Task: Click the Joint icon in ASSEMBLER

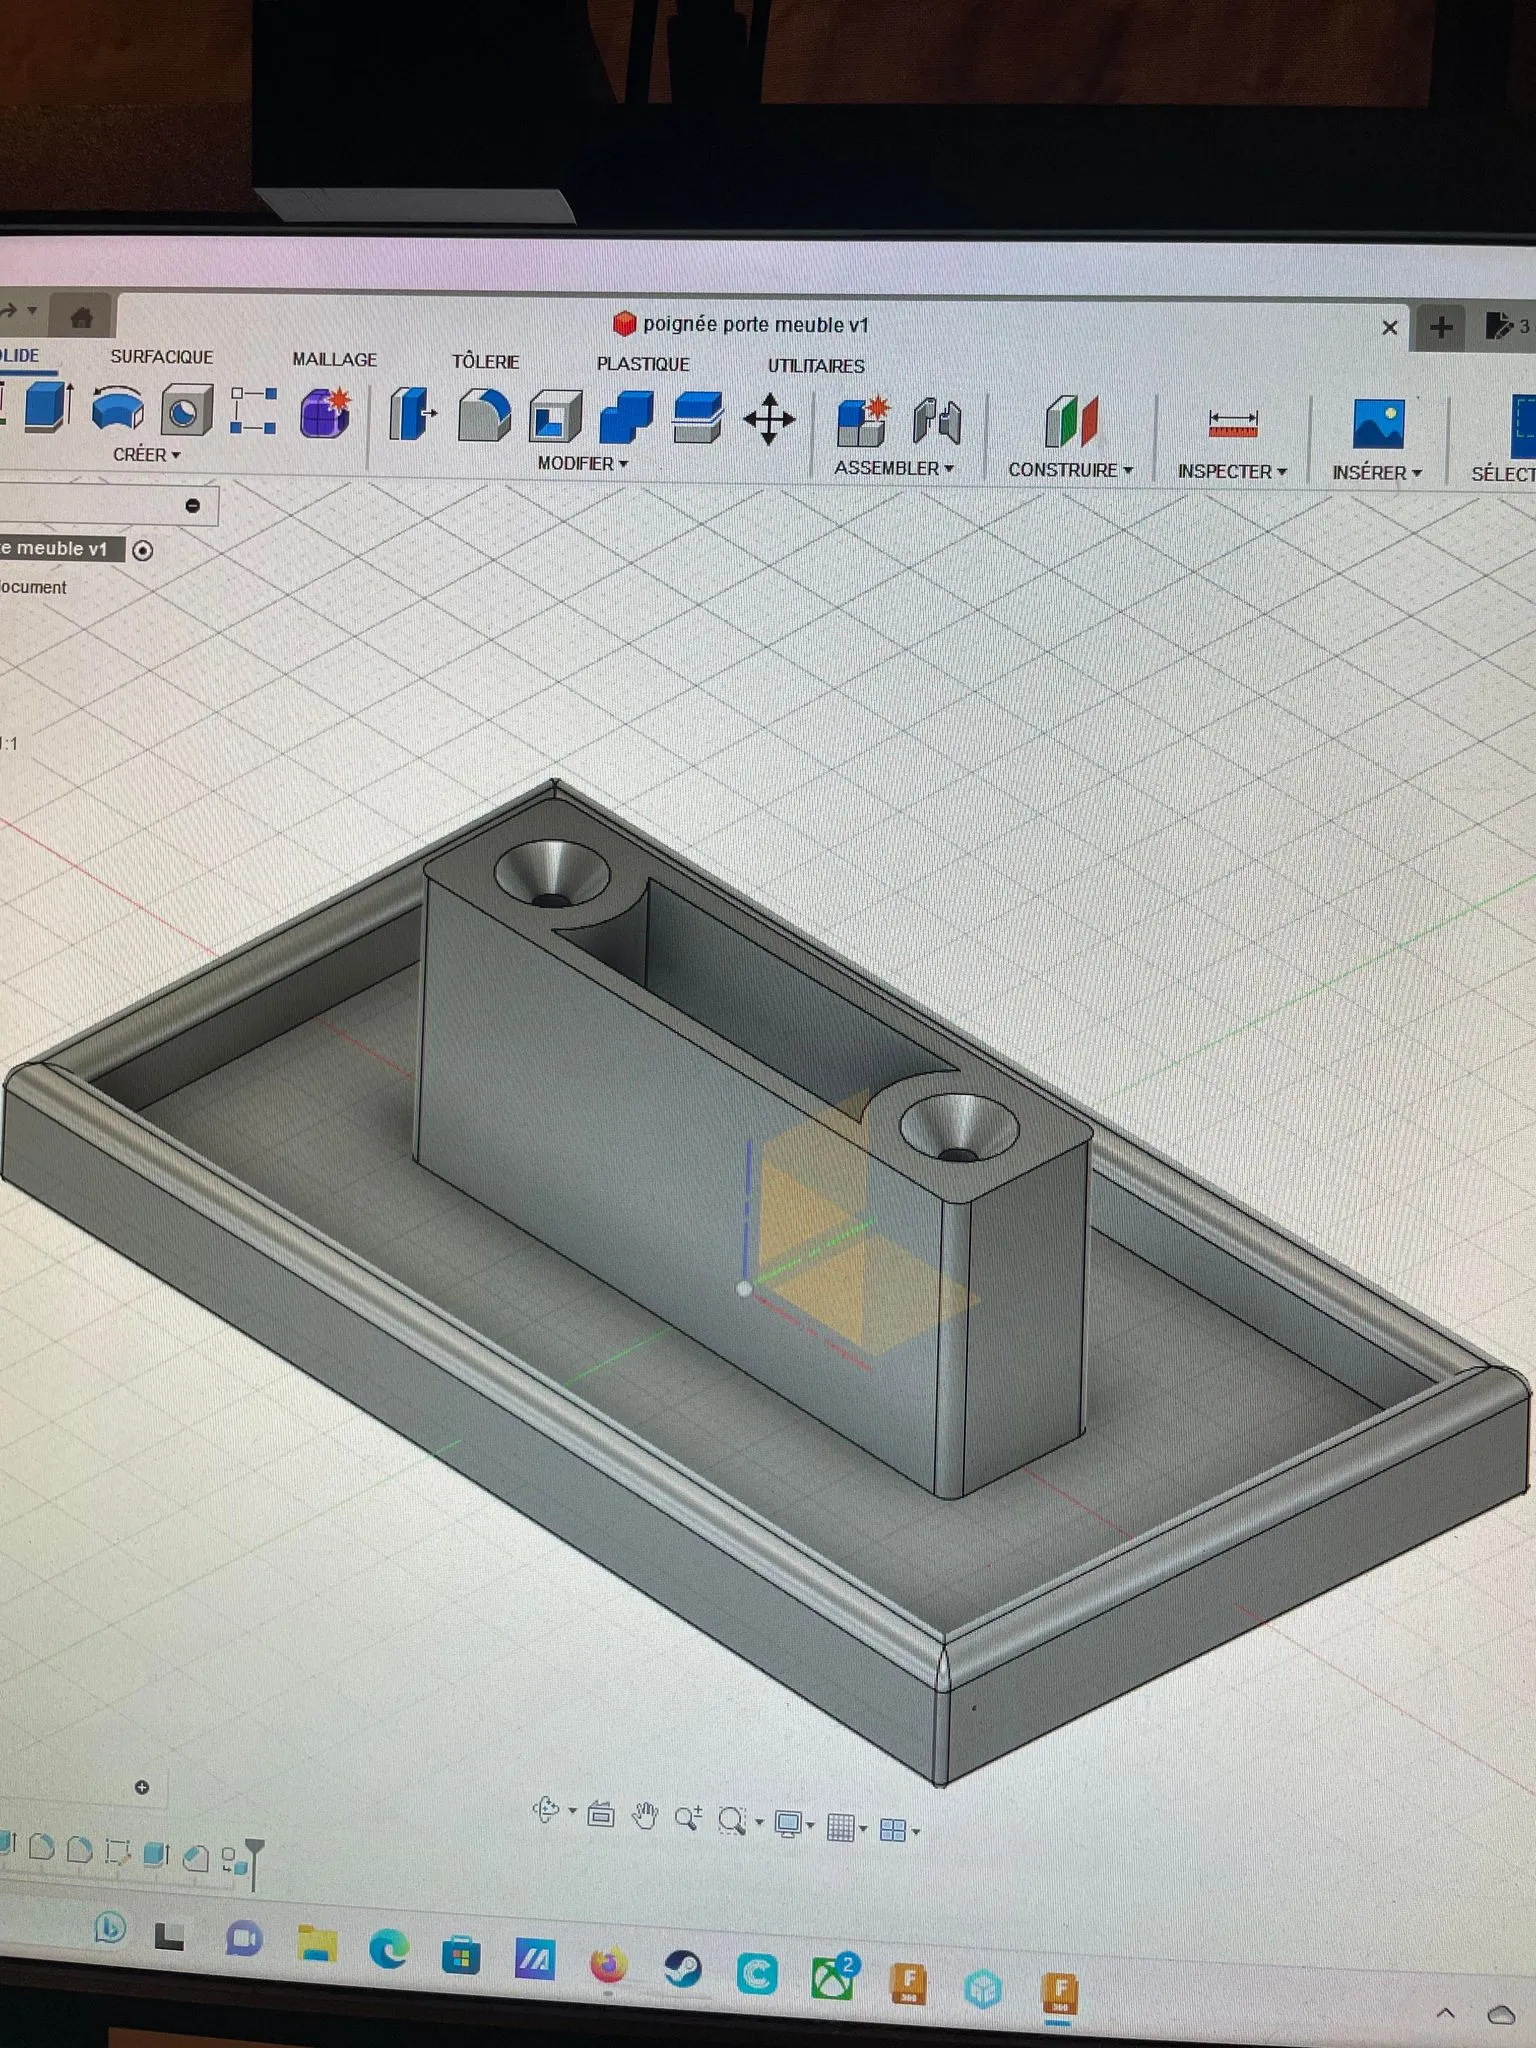Action: click(937, 422)
